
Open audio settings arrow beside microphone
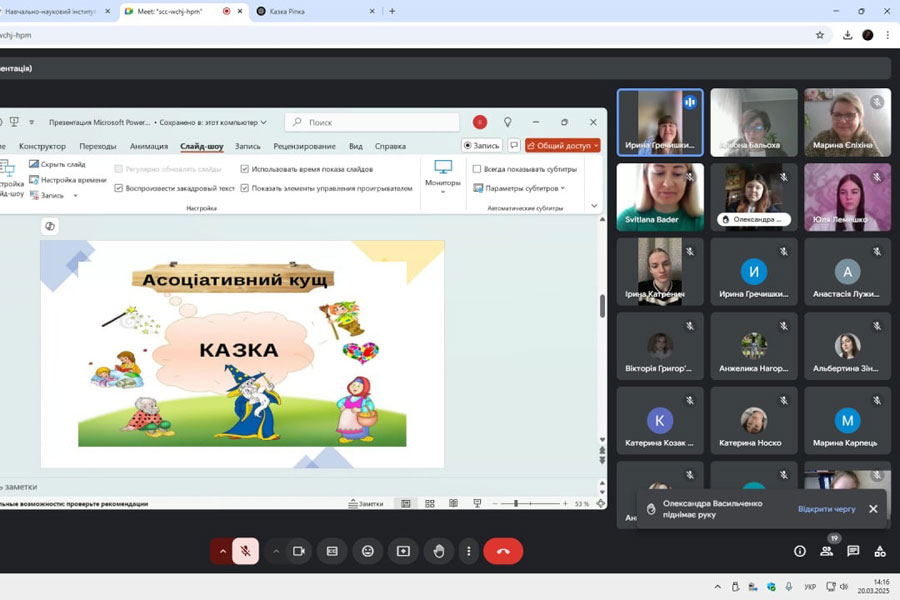pos(223,551)
